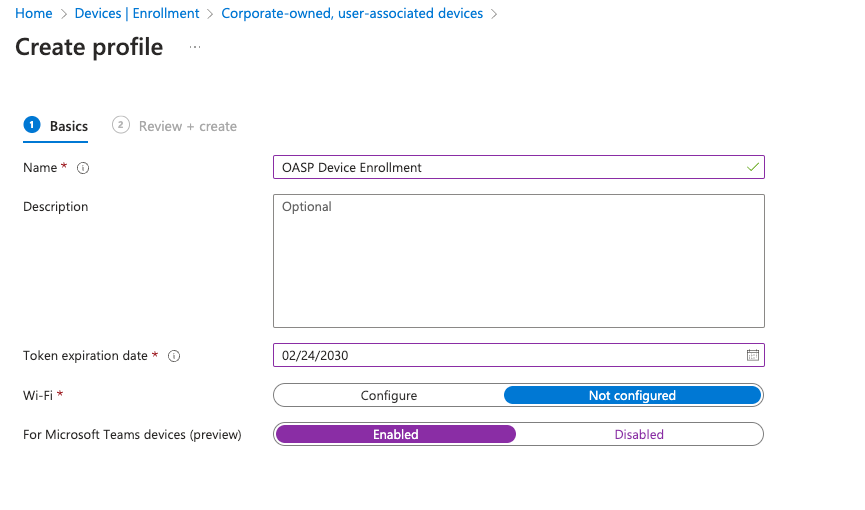
Task: Click into the Description text area
Action: coord(518,260)
